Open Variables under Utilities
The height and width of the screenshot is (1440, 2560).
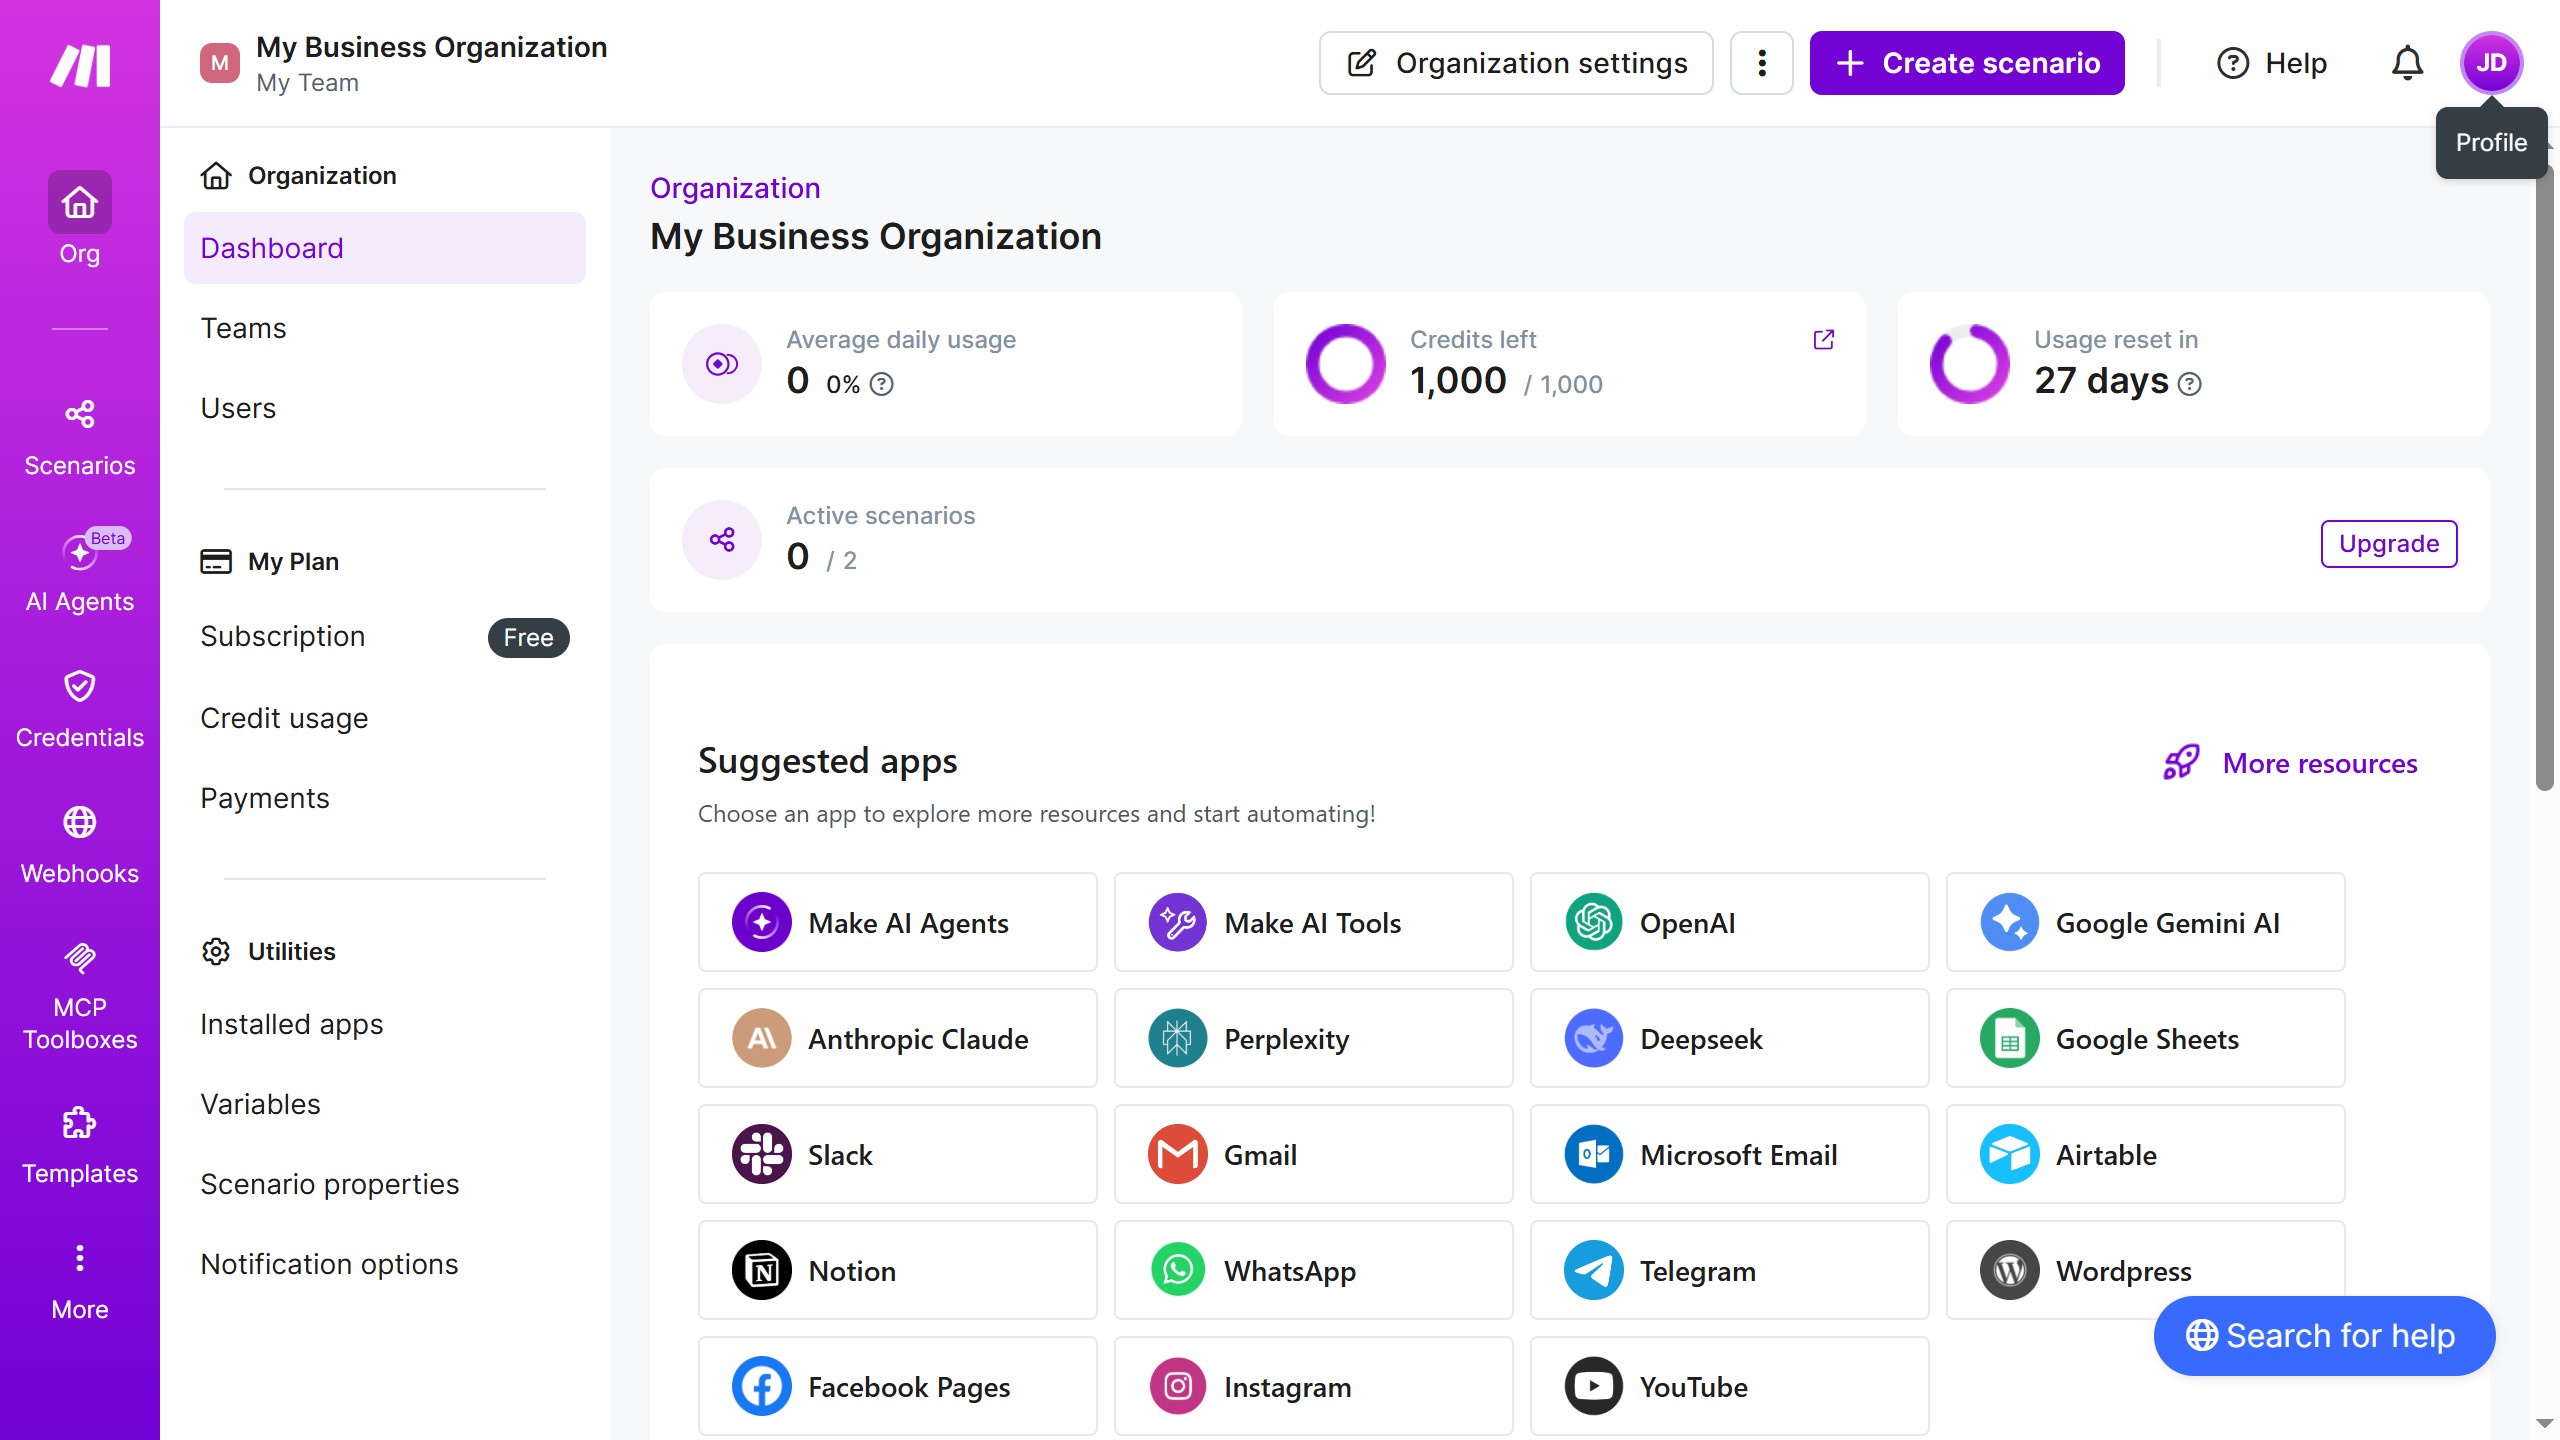385,1104
